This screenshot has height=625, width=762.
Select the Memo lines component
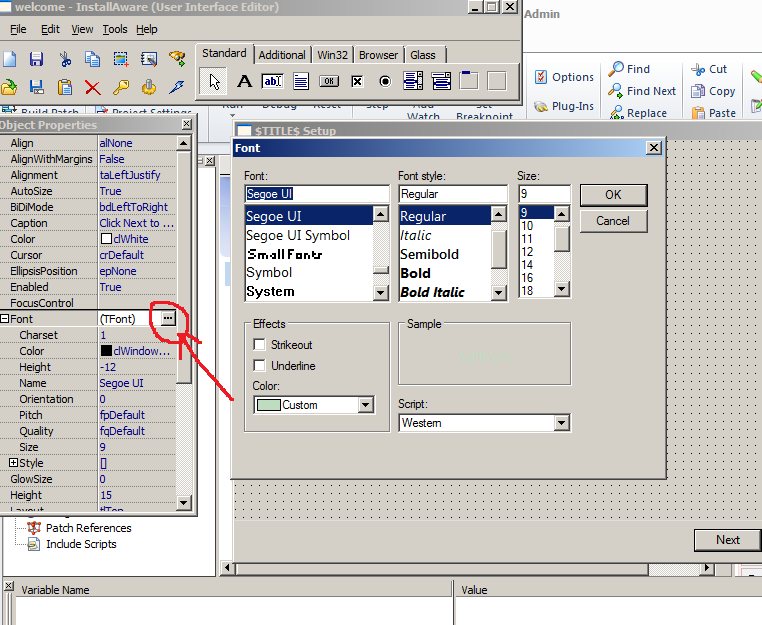[x=301, y=81]
